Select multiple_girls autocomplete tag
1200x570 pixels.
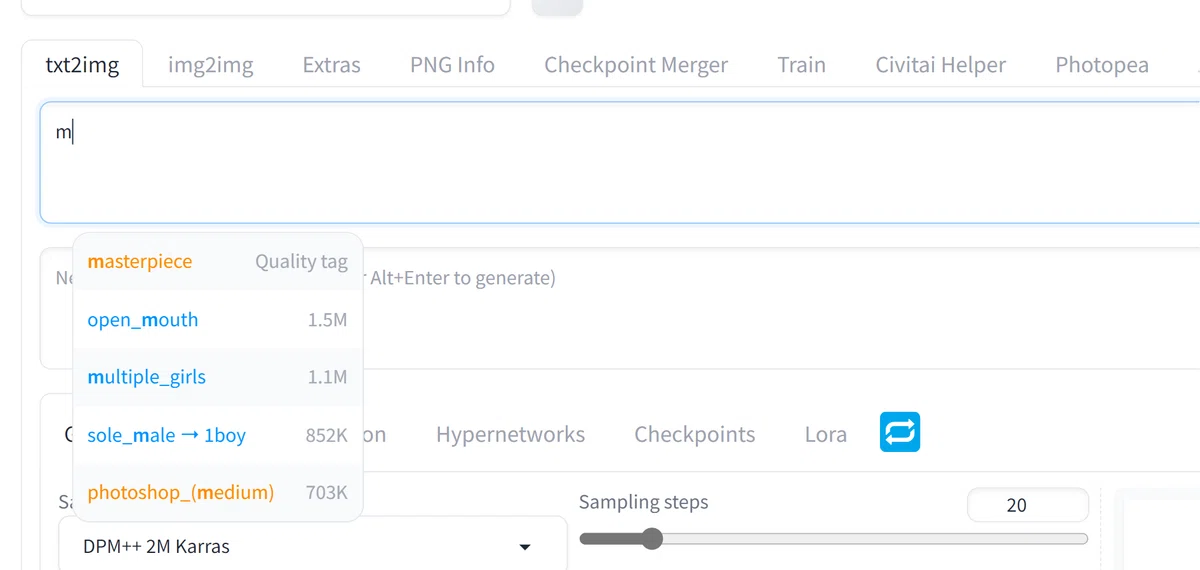tap(218, 377)
